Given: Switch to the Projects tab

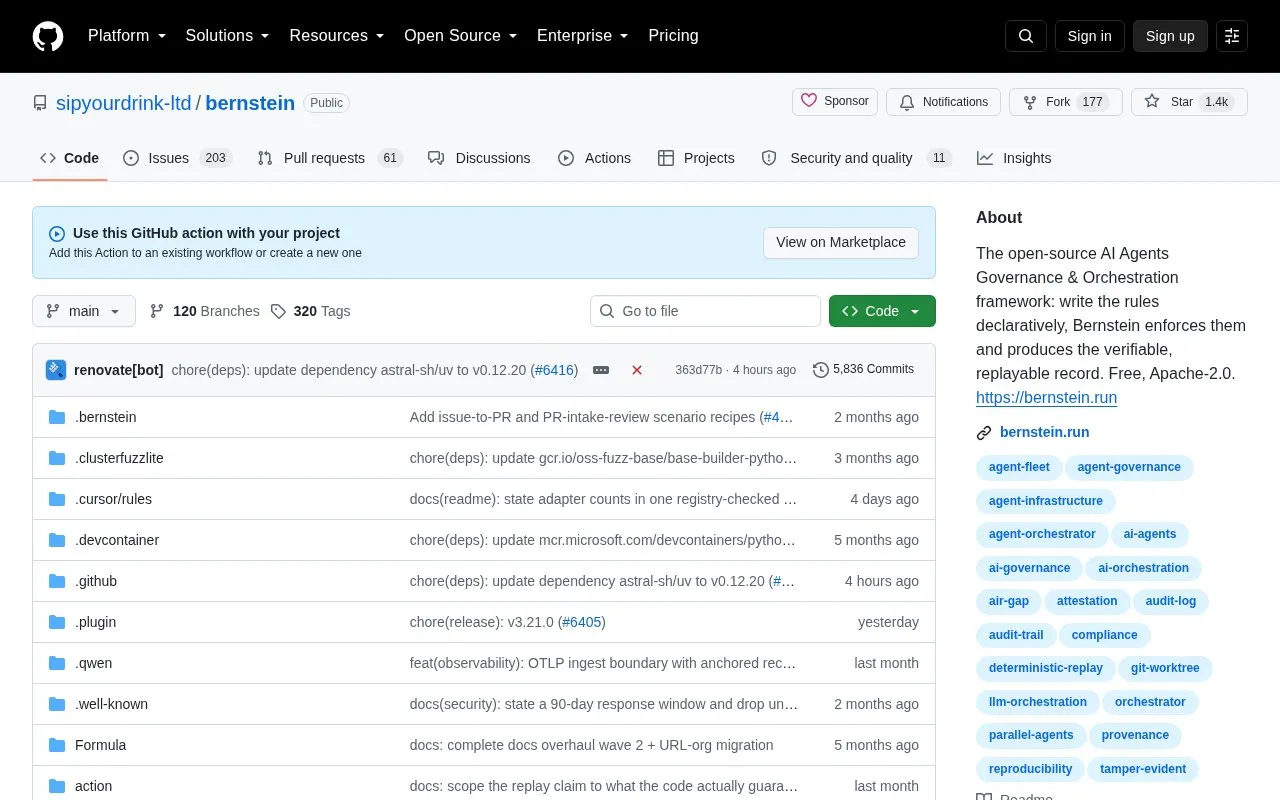Looking at the screenshot, I should 696,158.
